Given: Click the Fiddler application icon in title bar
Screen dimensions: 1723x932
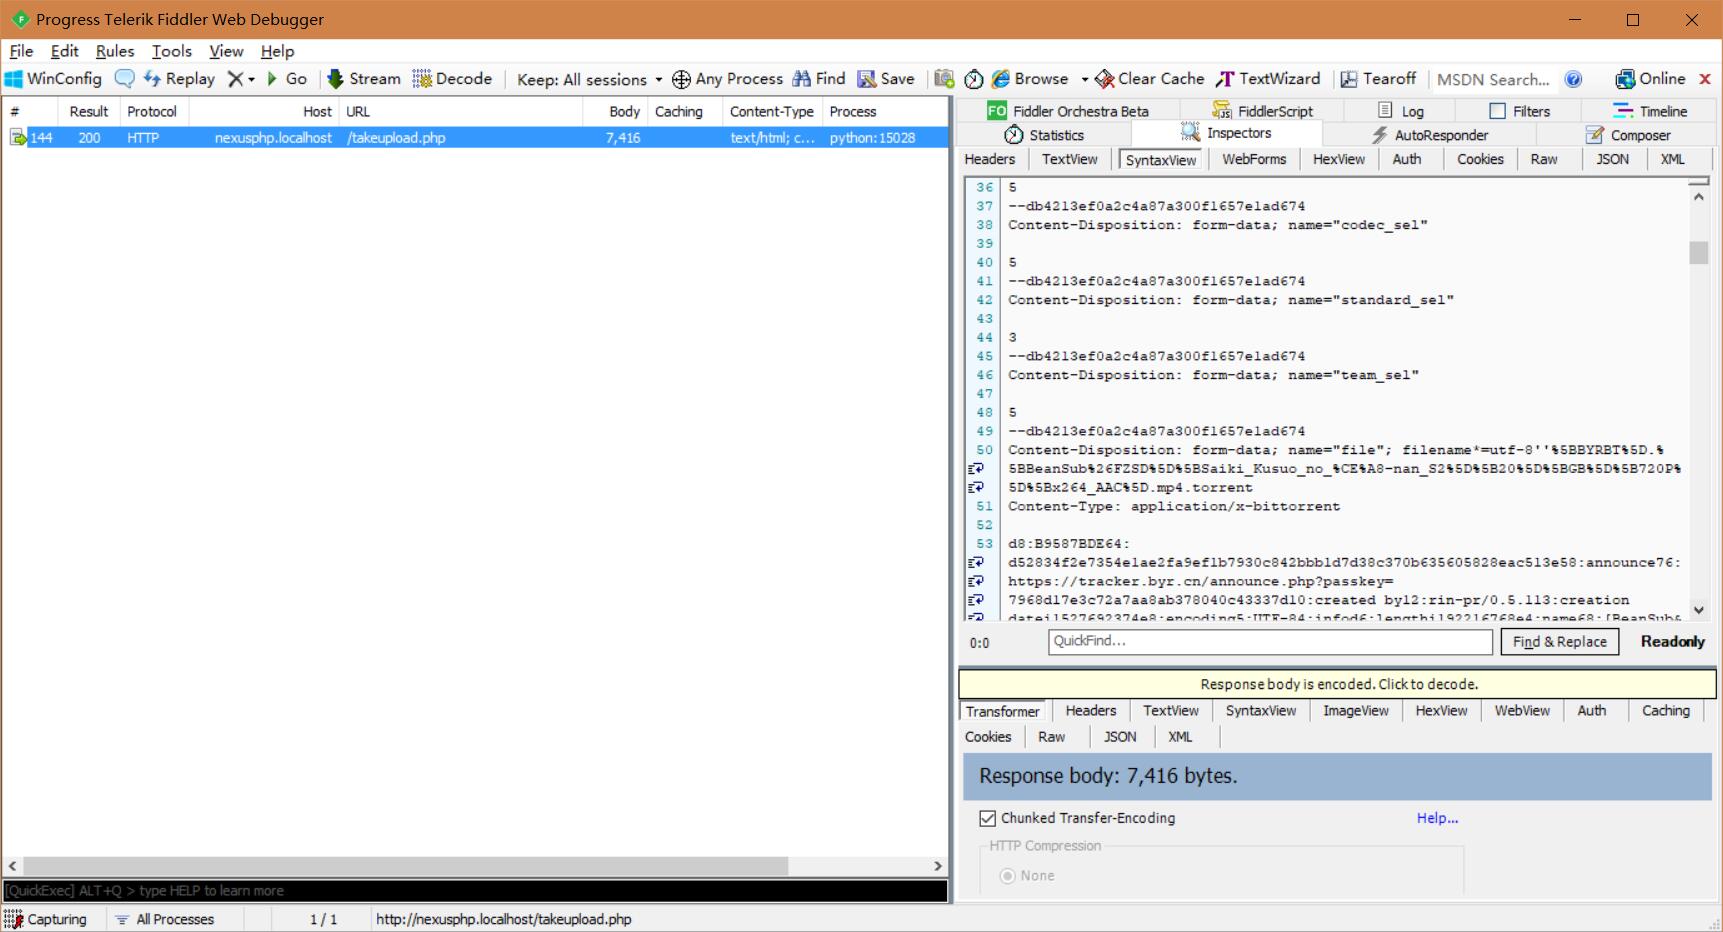Looking at the screenshot, I should click(x=20, y=19).
